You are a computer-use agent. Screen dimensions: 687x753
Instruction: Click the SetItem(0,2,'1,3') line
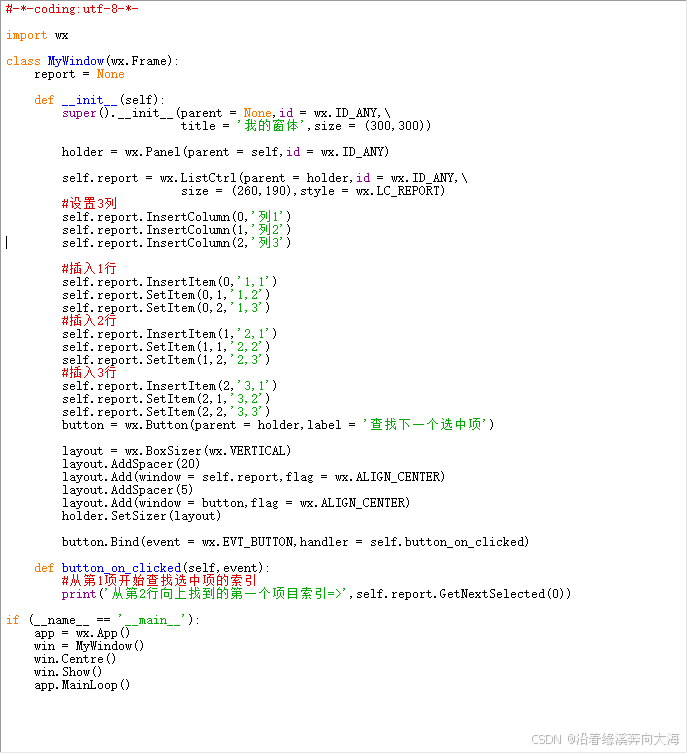click(166, 307)
